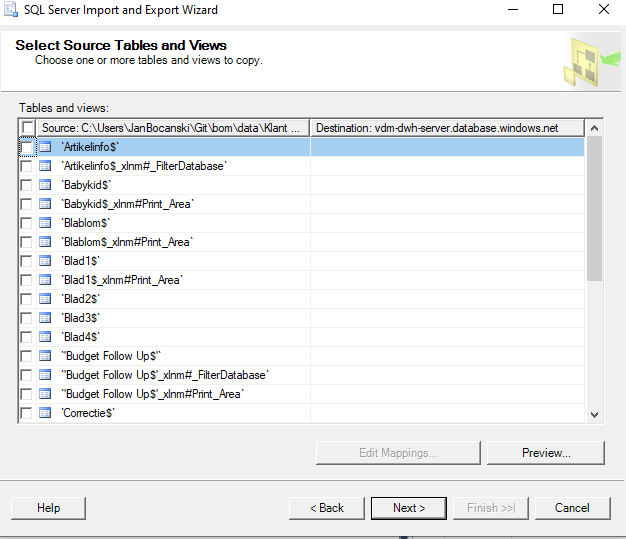Go back with the Back button
The width and height of the screenshot is (626, 539).
coord(327,508)
